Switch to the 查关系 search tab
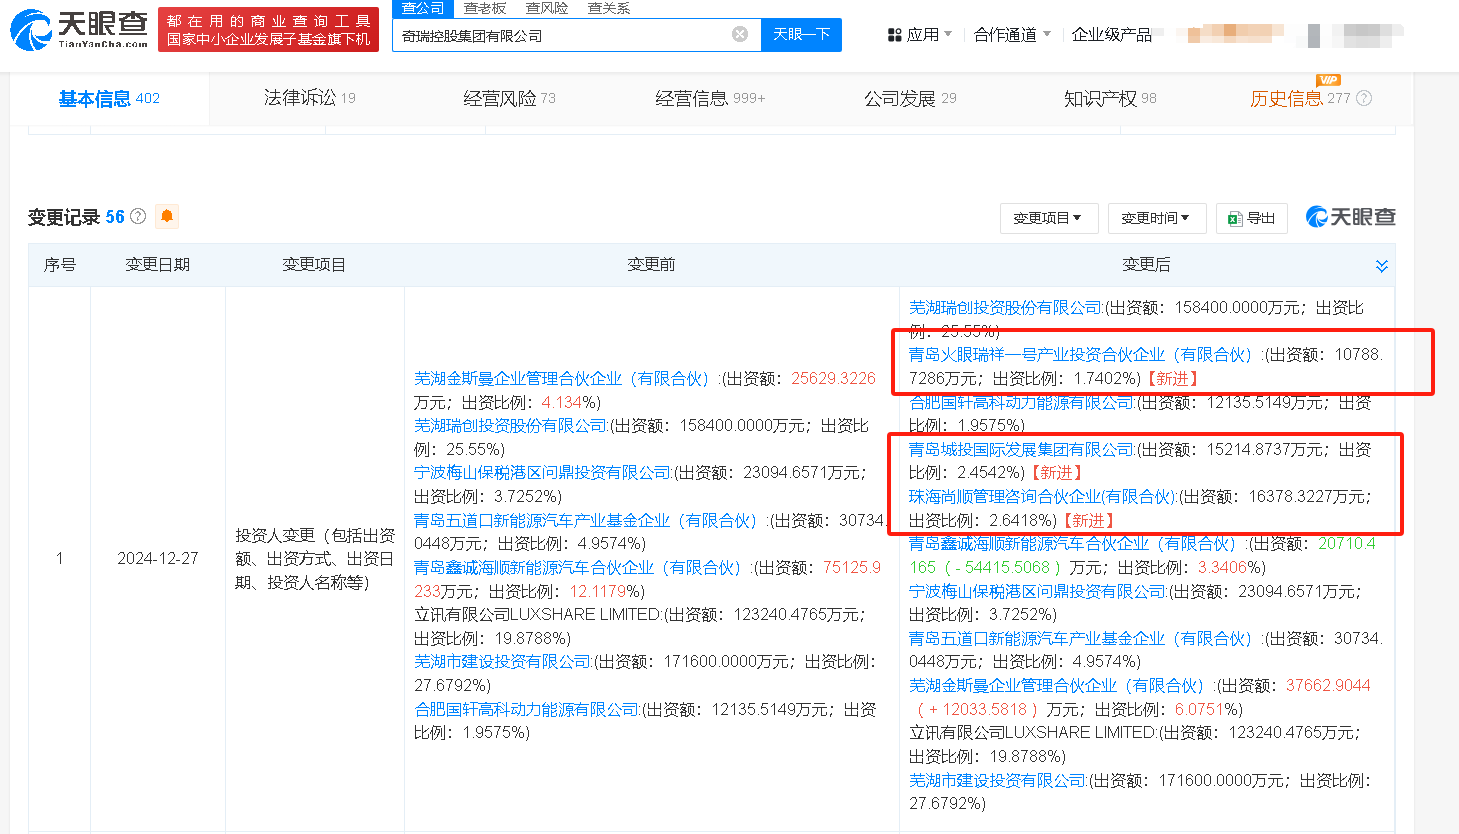Image resolution: width=1459 pixels, height=834 pixels. coord(609,8)
